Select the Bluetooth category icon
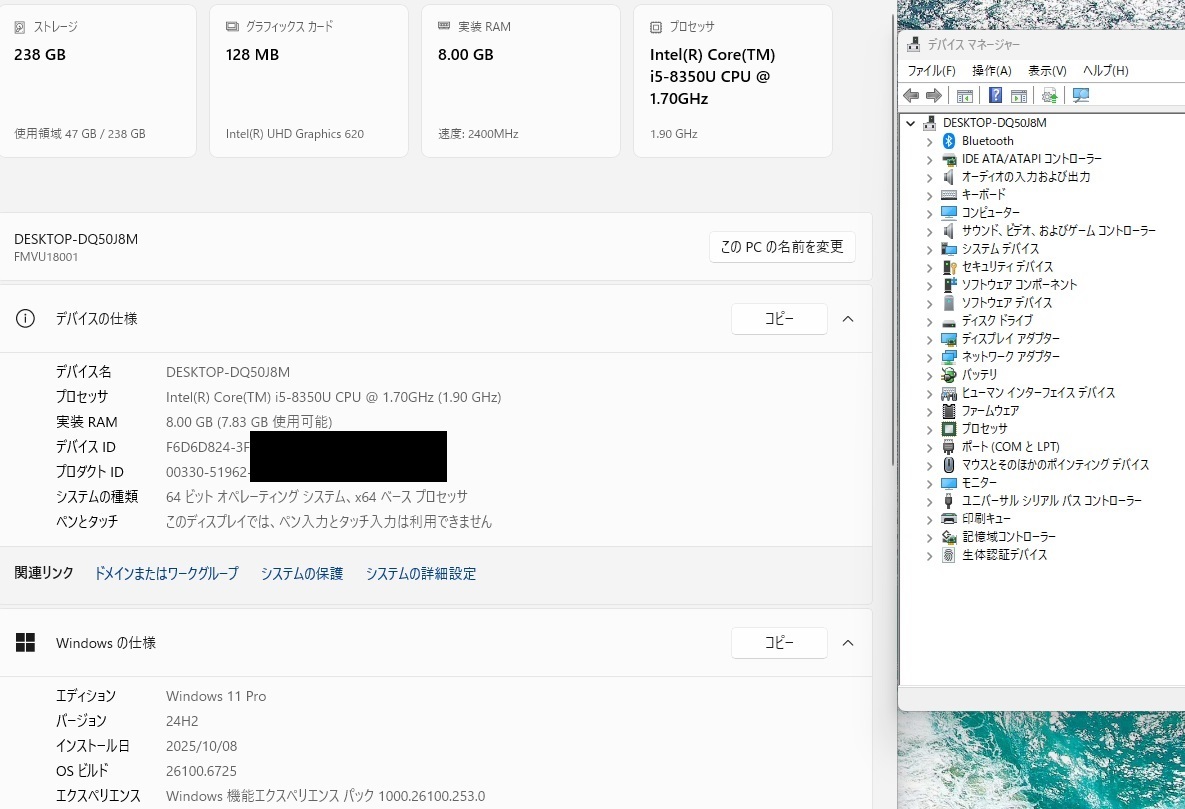Image resolution: width=1185 pixels, height=809 pixels. tap(949, 141)
